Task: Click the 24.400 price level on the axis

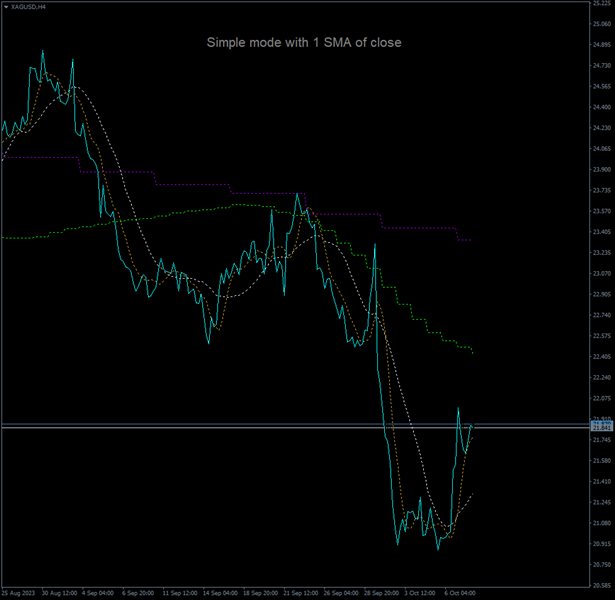Action: coord(601,107)
